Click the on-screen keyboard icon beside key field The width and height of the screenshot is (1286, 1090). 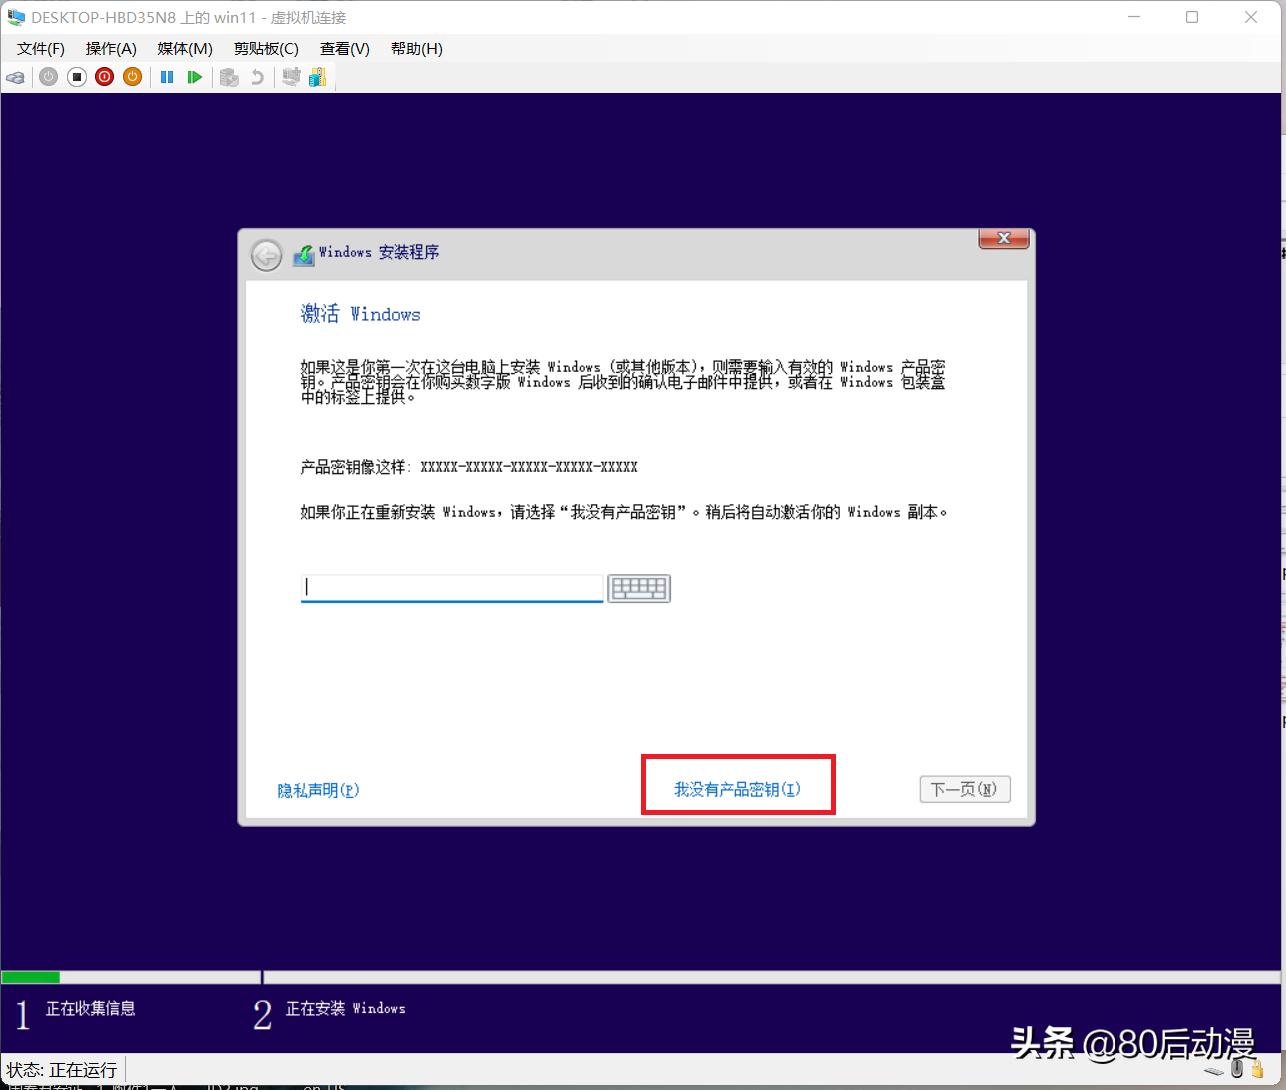pos(638,588)
